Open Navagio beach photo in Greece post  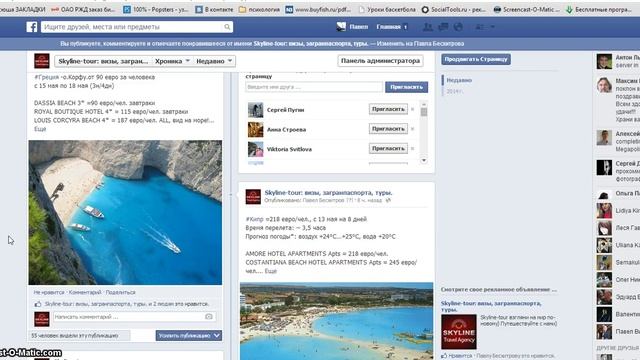pyautogui.click(x=125, y=212)
